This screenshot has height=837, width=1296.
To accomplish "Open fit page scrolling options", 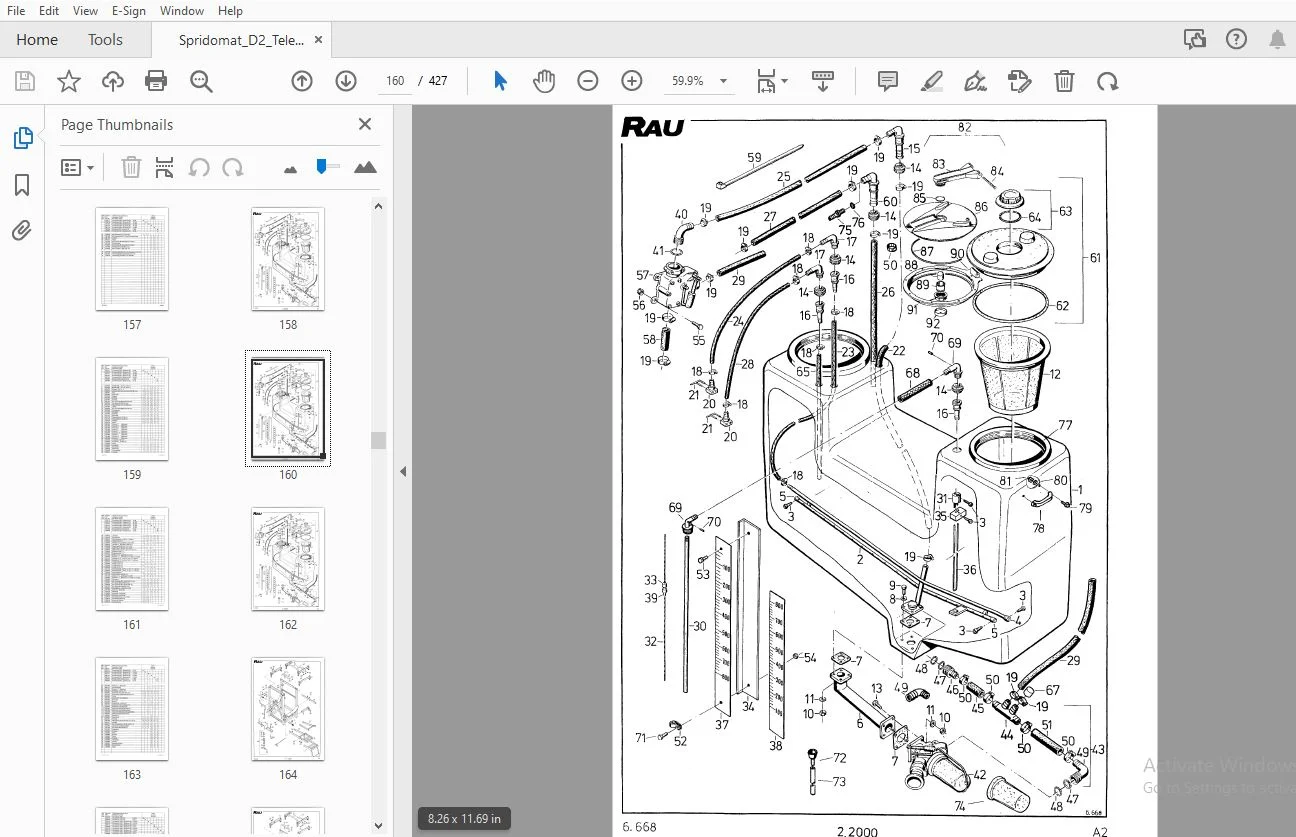I will pyautogui.click(x=771, y=81).
